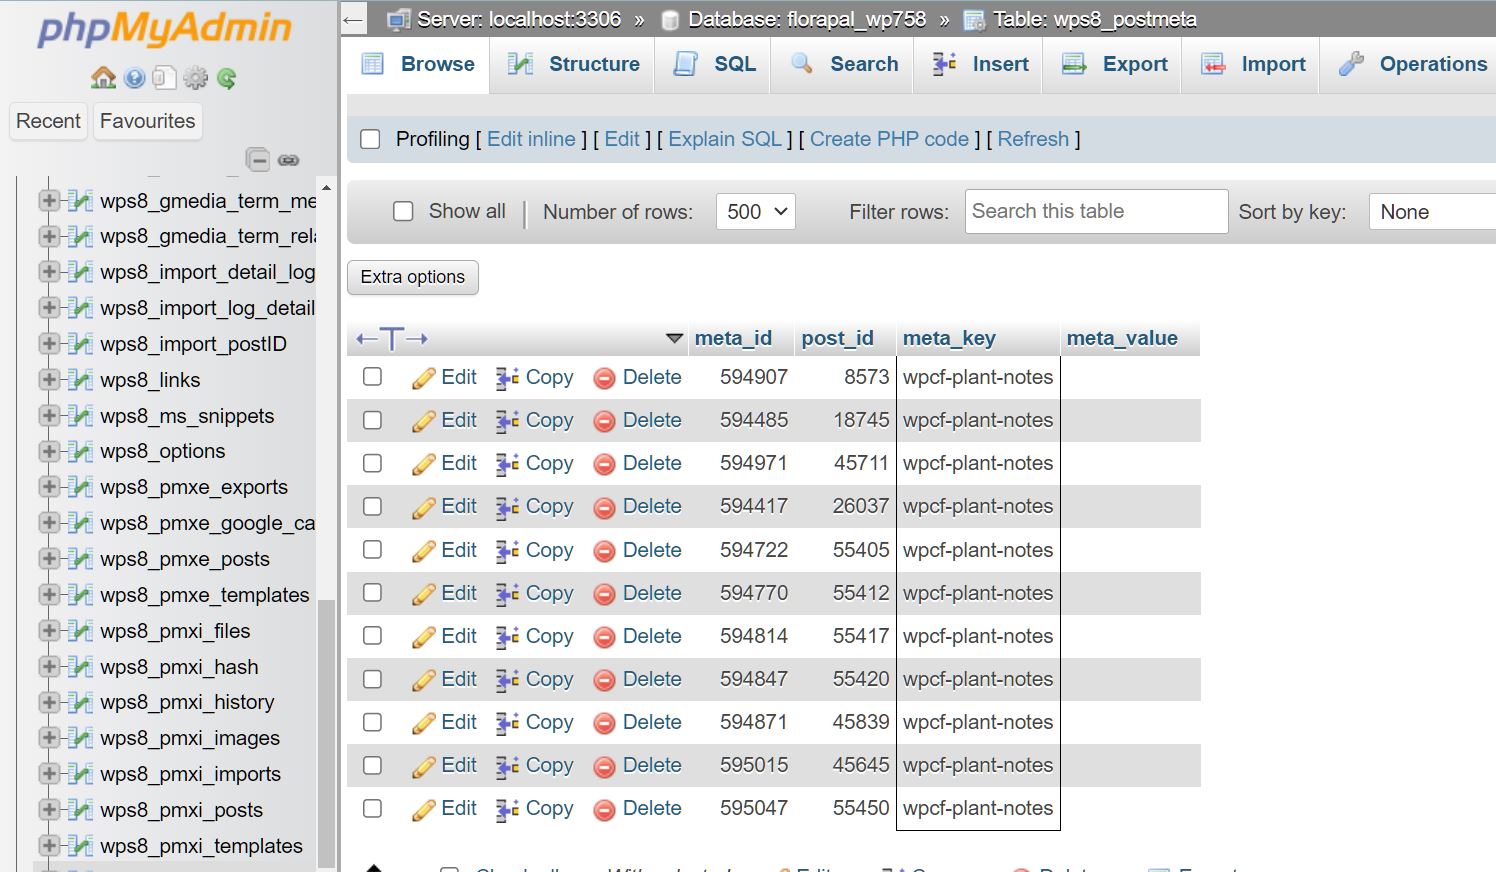The height and width of the screenshot is (872, 1496).
Task: Select row checkbox for meta_id 594485
Action: tap(372, 420)
